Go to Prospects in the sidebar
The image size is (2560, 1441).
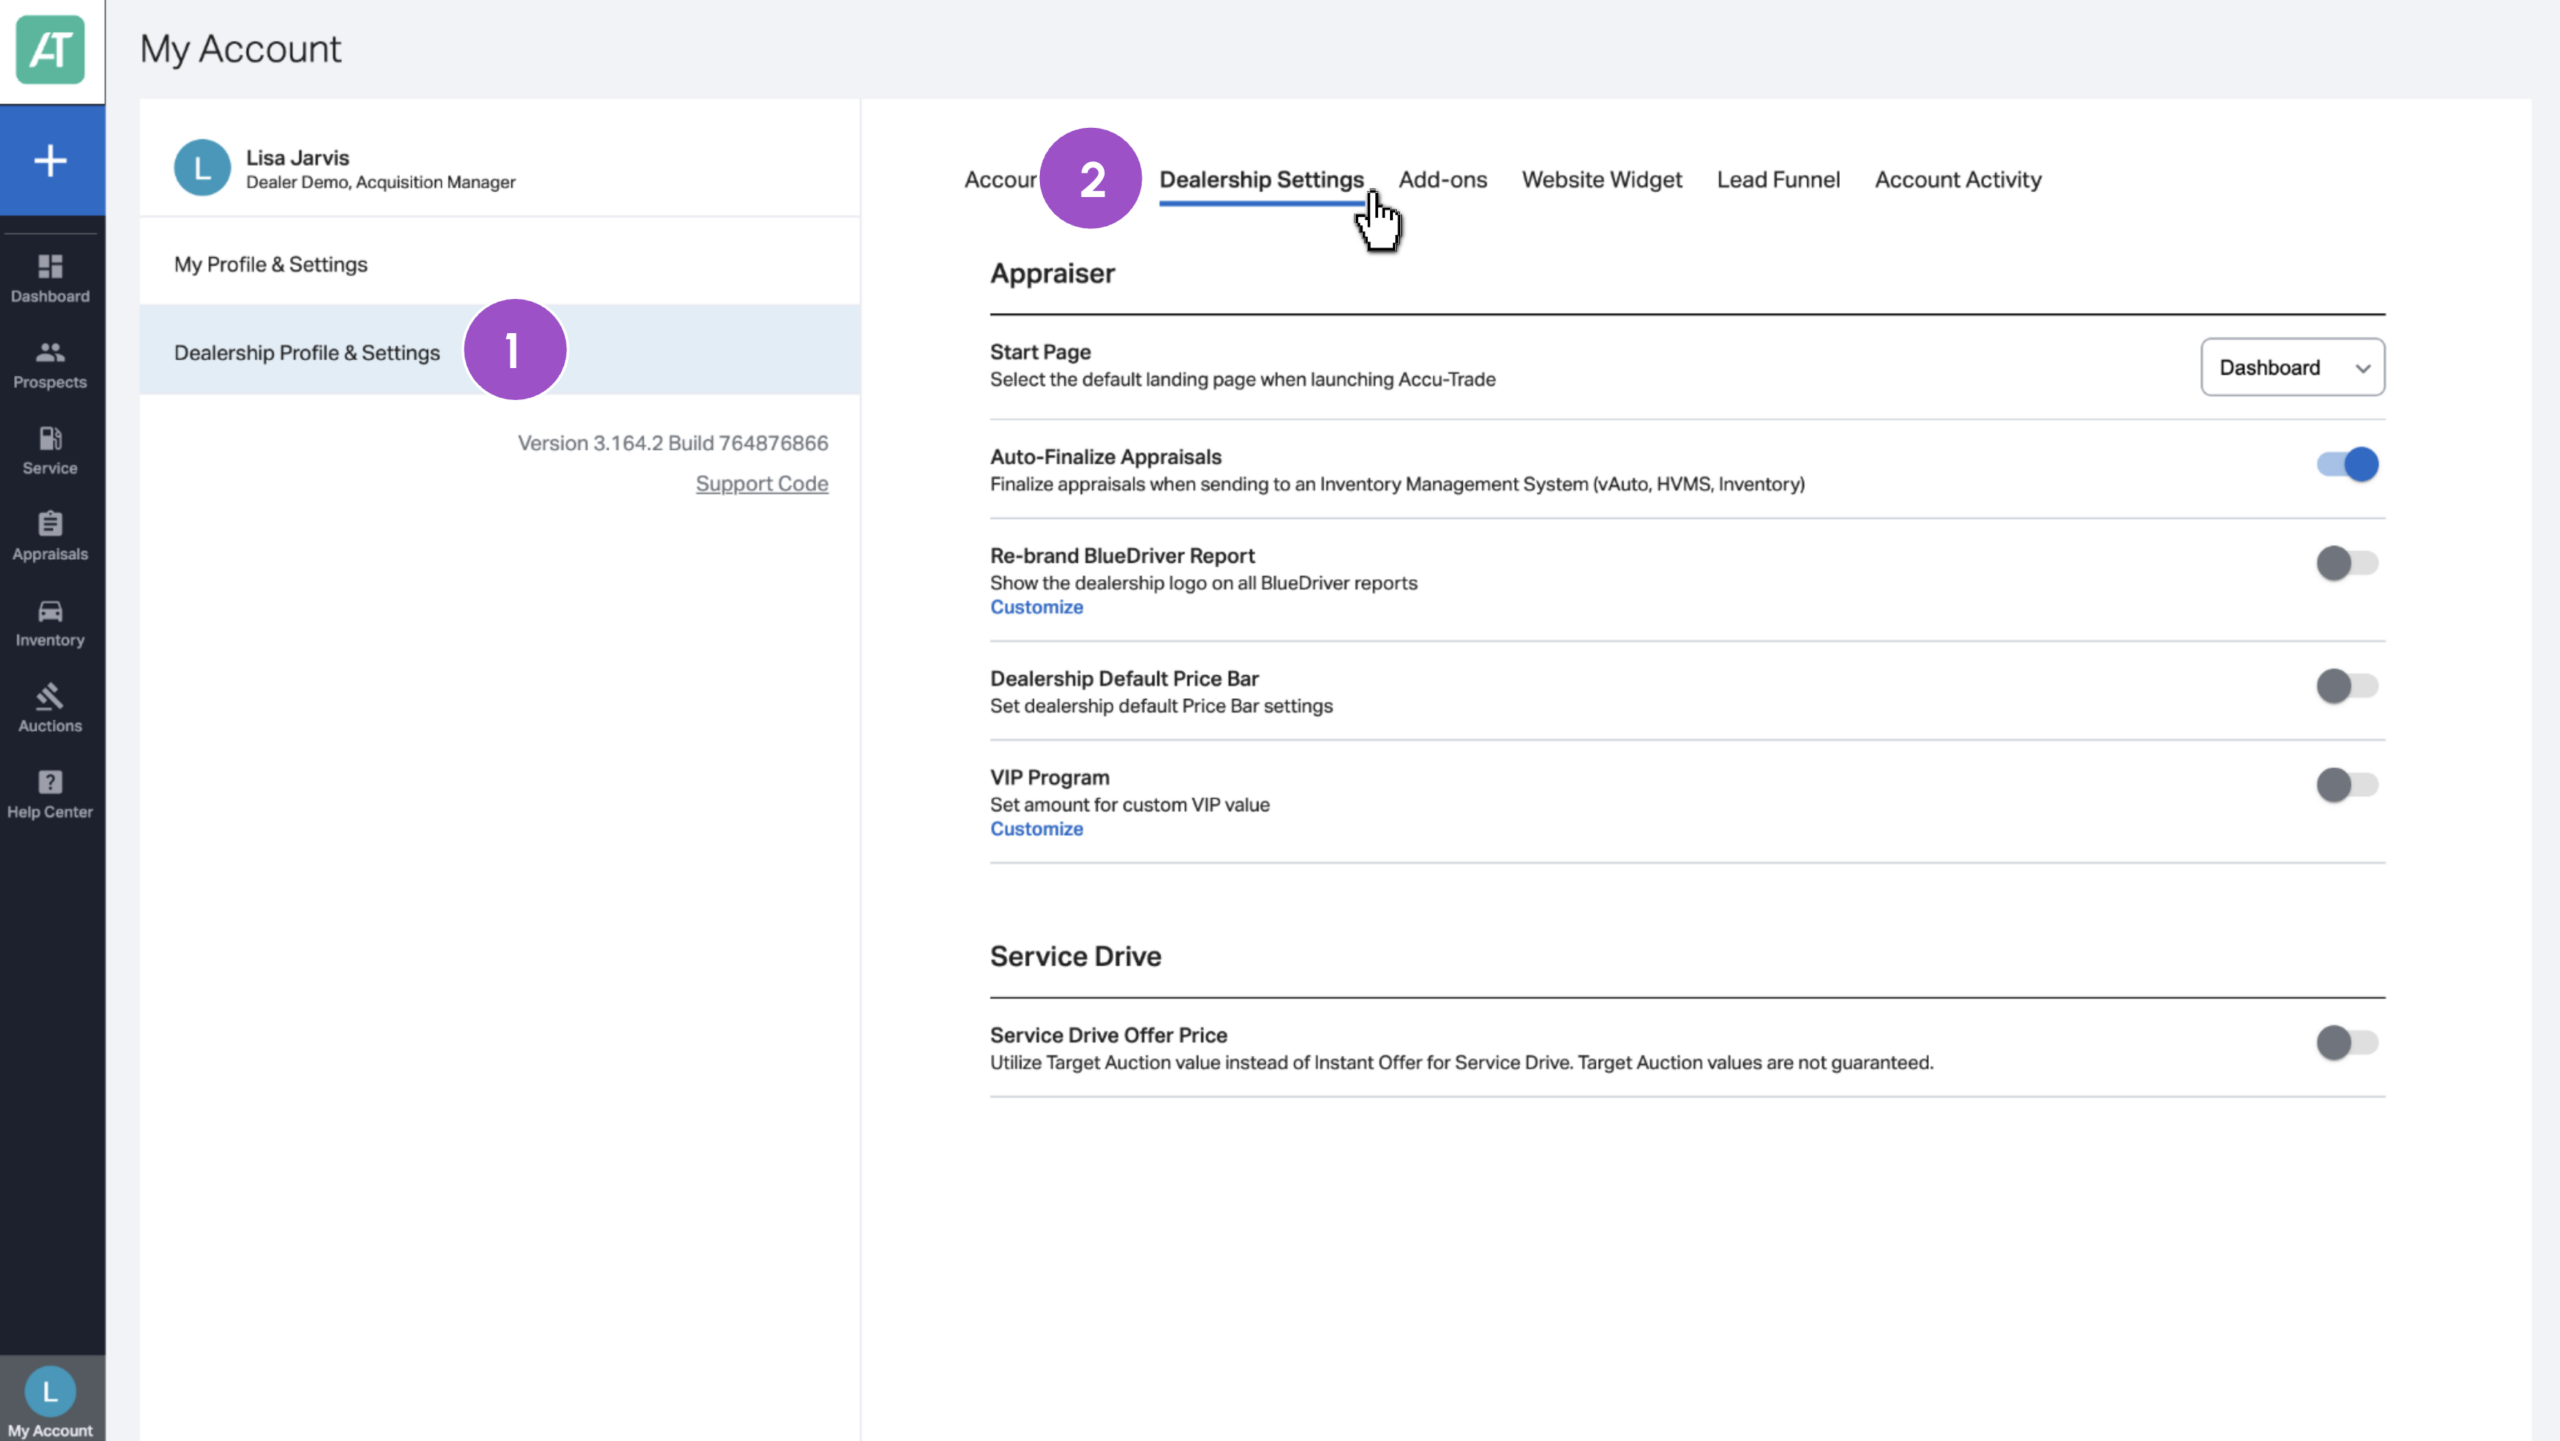50,365
